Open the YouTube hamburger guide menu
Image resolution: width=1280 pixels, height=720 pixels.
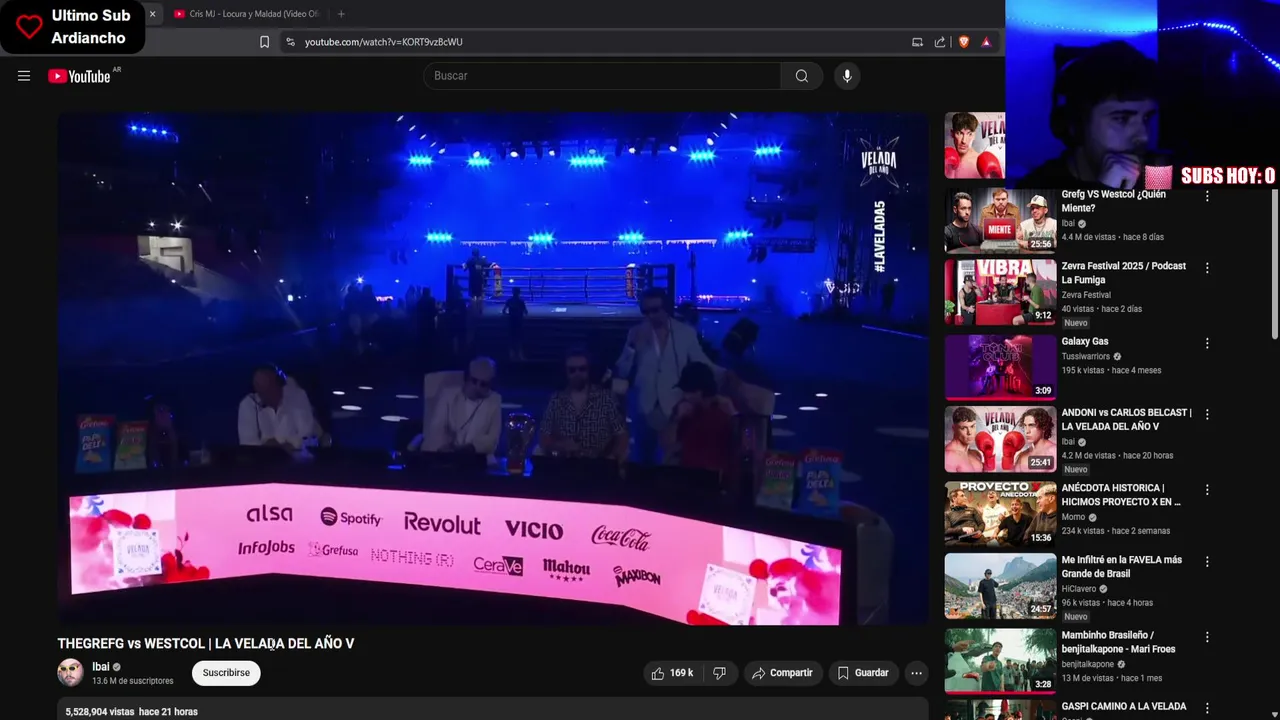pyautogui.click(x=24, y=76)
